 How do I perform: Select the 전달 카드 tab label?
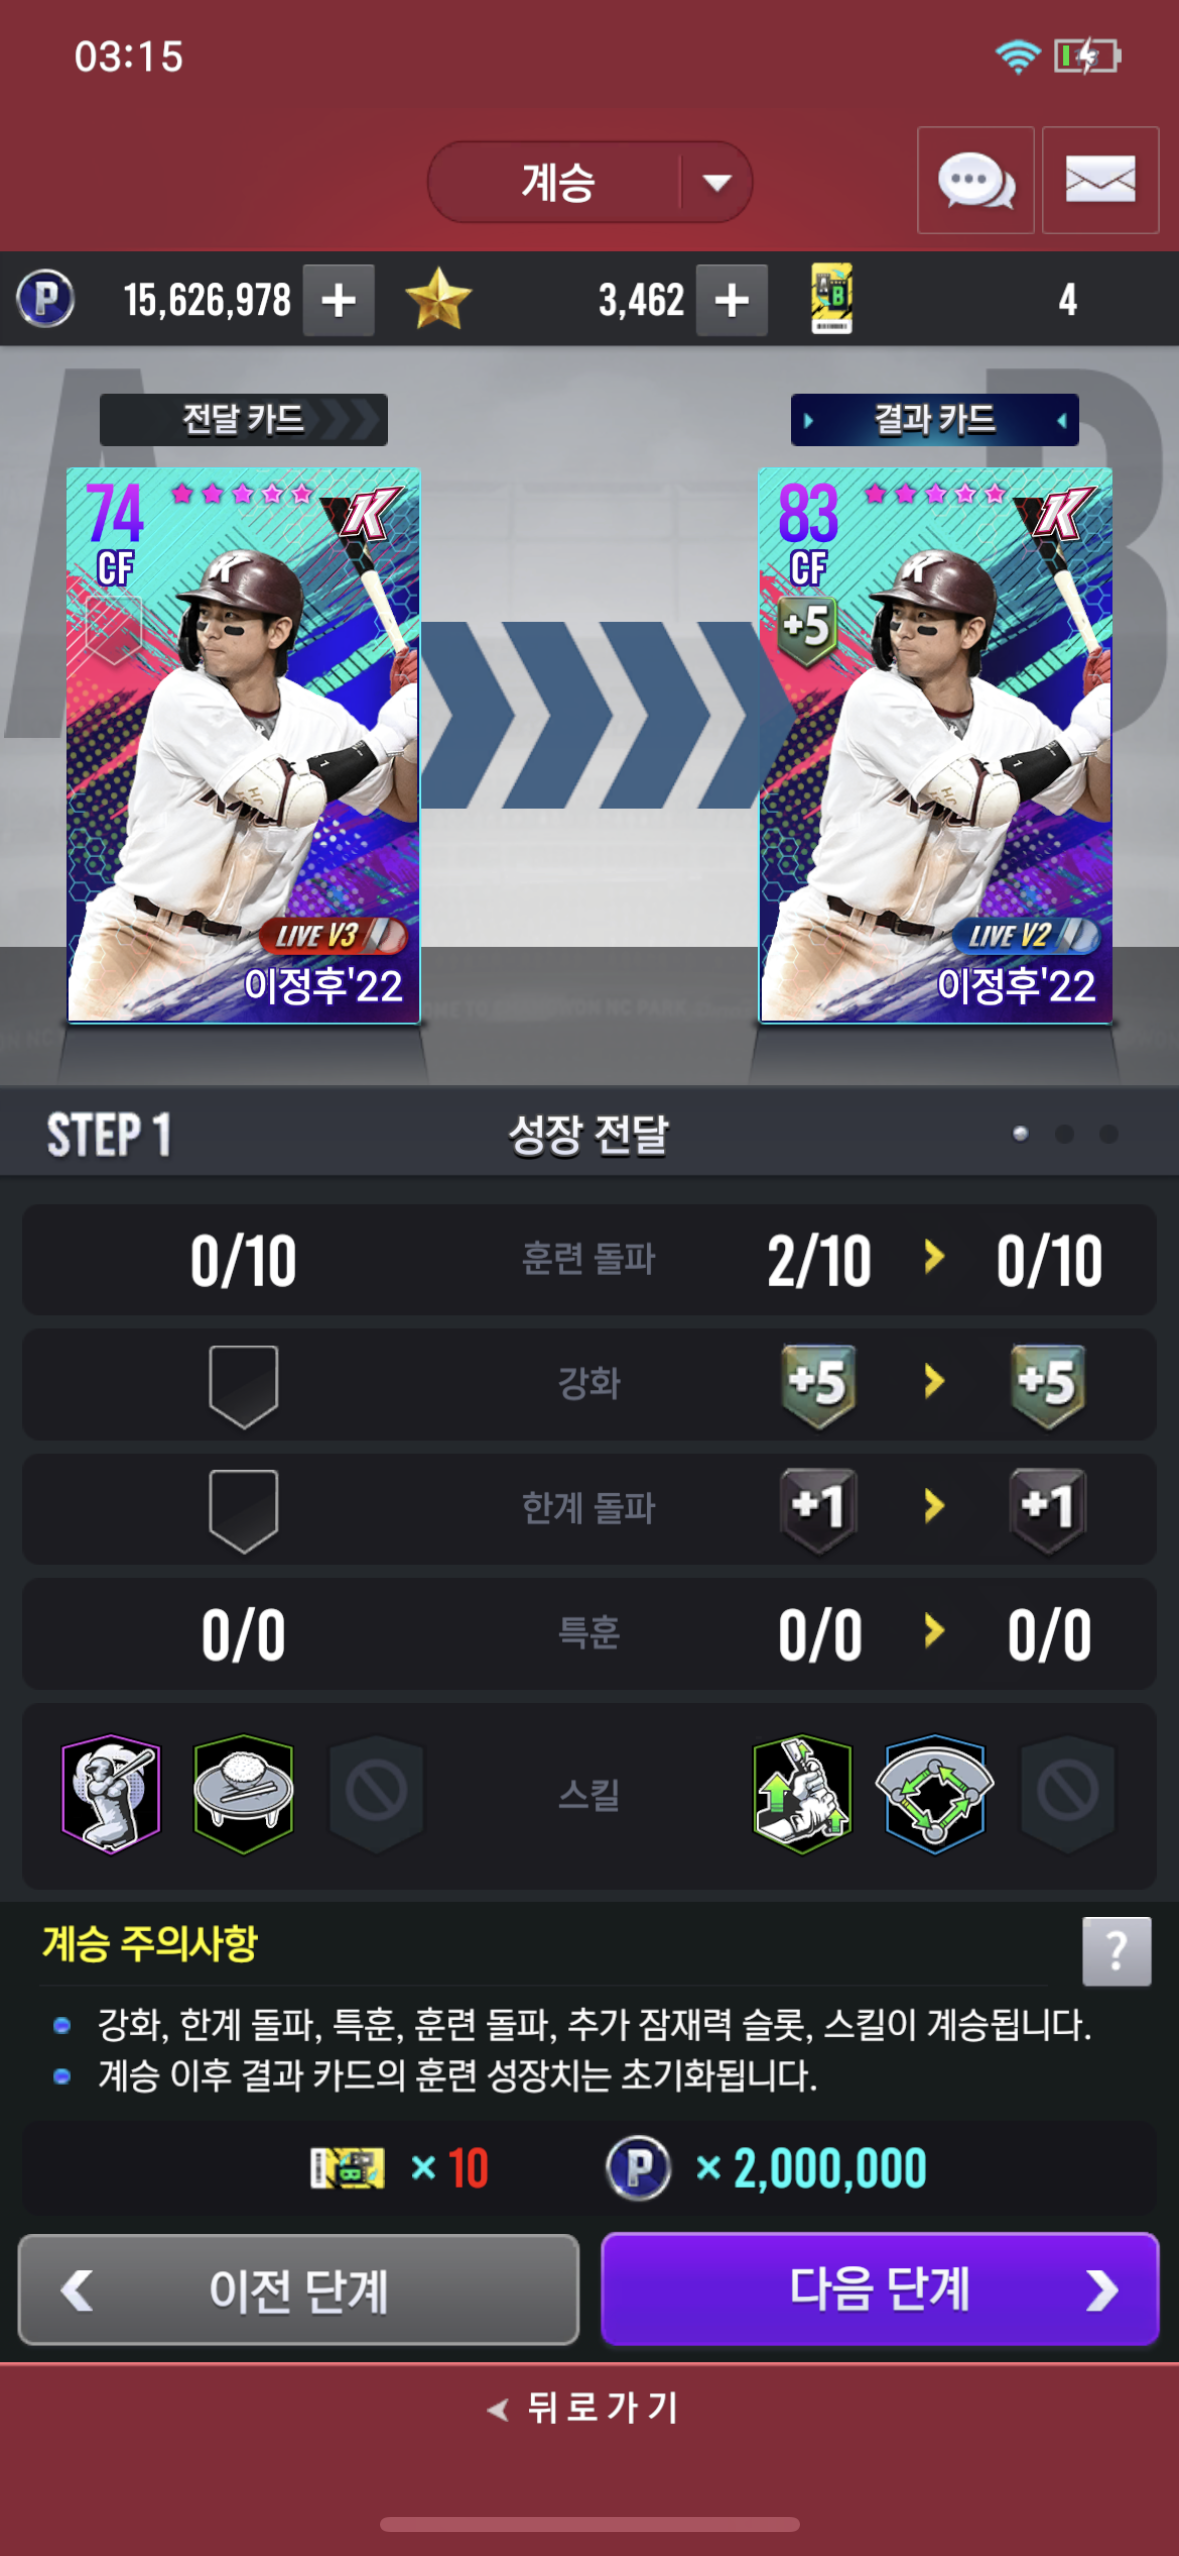pos(243,419)
